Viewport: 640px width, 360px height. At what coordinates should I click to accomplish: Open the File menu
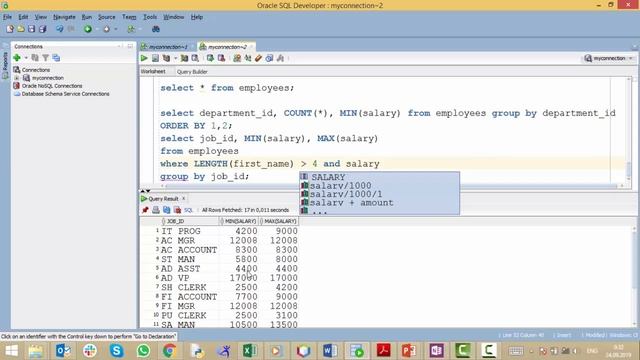point(7,17)
